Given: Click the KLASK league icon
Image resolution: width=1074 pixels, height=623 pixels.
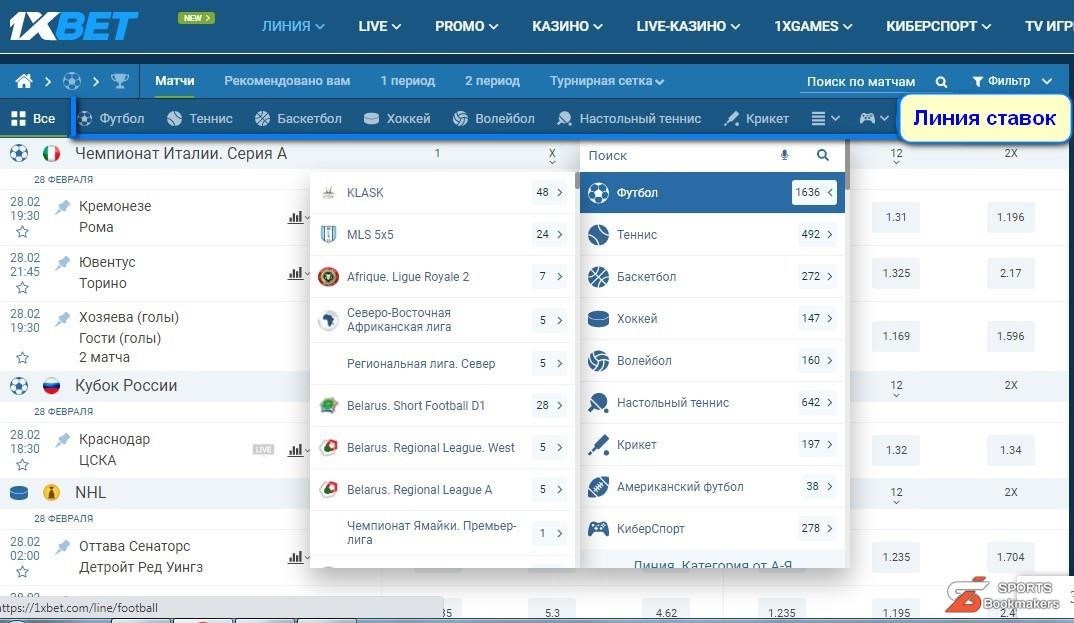Looking at the screenshot, I should pos(328,192).
